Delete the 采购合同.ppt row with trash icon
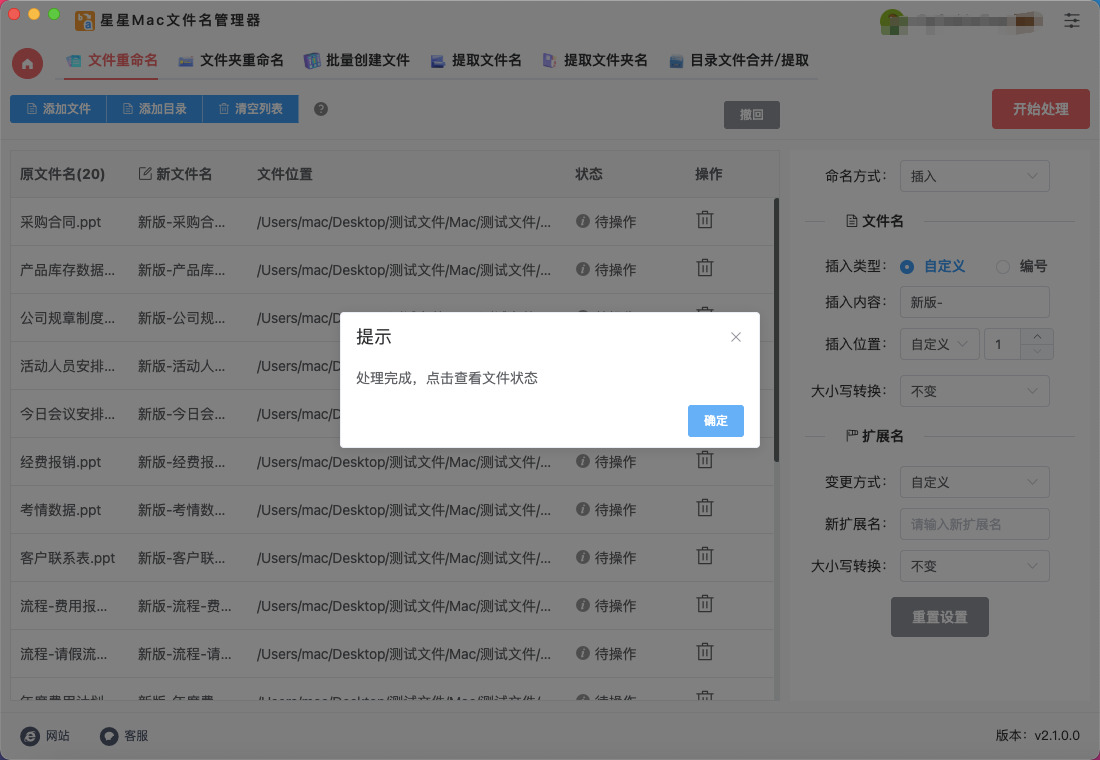1100x760 pixels. tap(705, 220)
